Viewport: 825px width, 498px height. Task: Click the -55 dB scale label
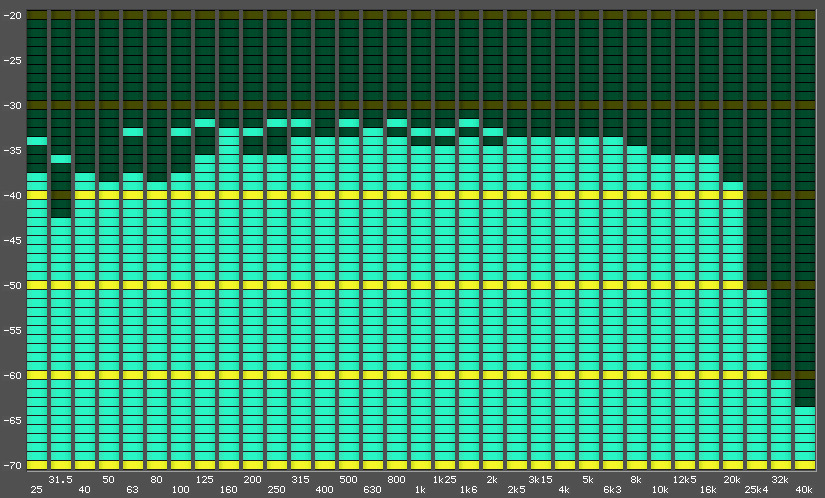(x=13, y=330)
